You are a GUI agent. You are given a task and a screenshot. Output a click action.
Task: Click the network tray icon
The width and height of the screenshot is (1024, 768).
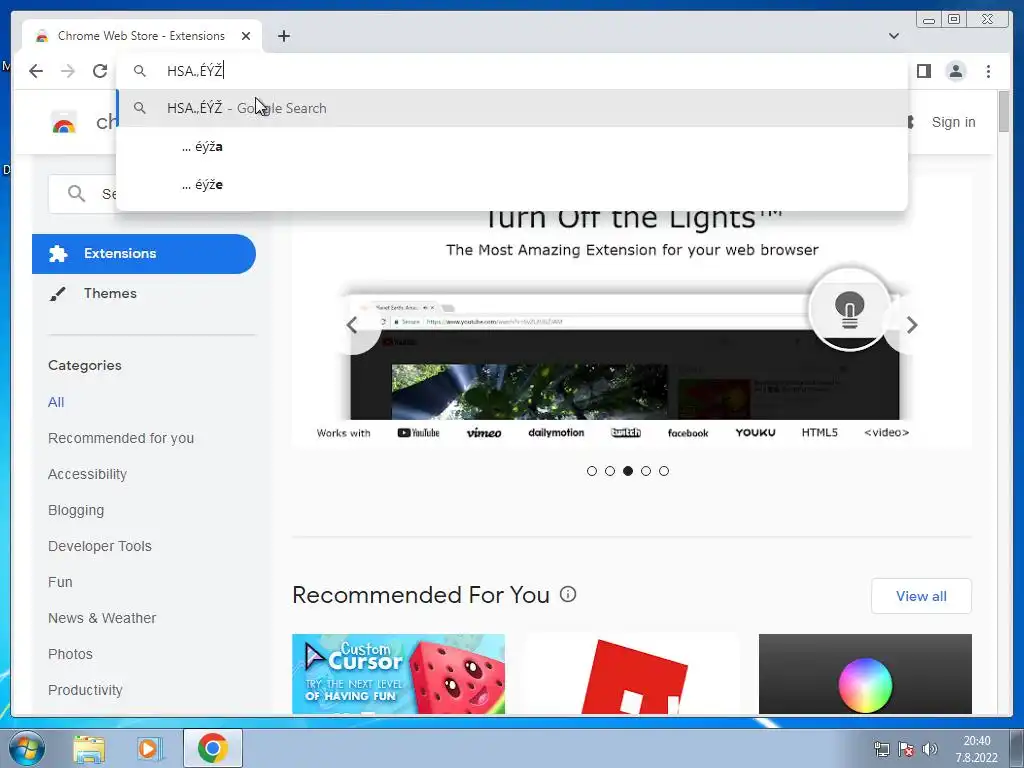pos(882,749)
